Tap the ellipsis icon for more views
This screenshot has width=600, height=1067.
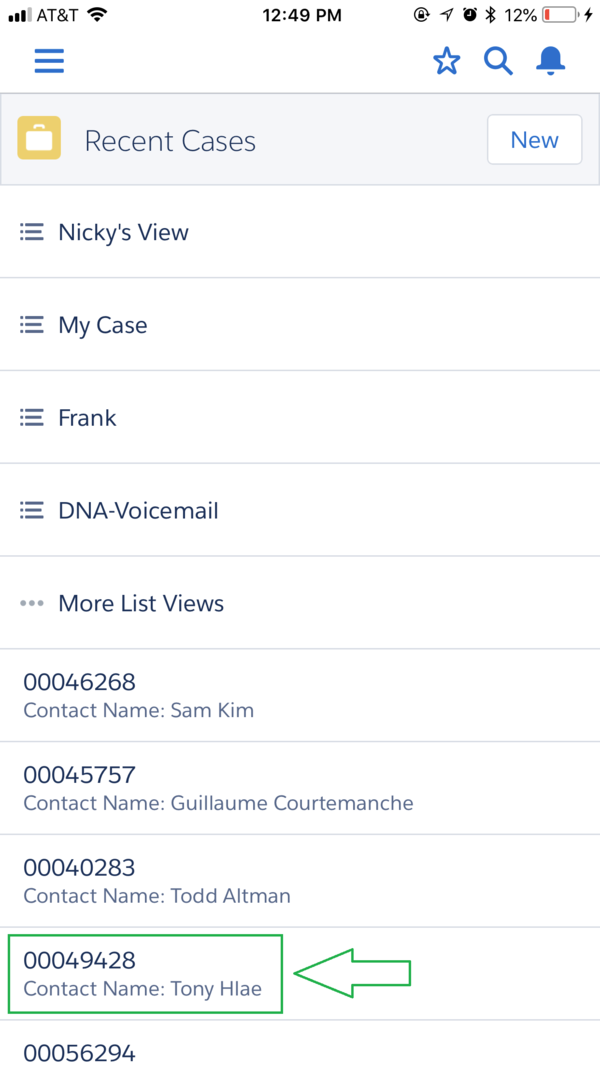[x=32, y=604]
